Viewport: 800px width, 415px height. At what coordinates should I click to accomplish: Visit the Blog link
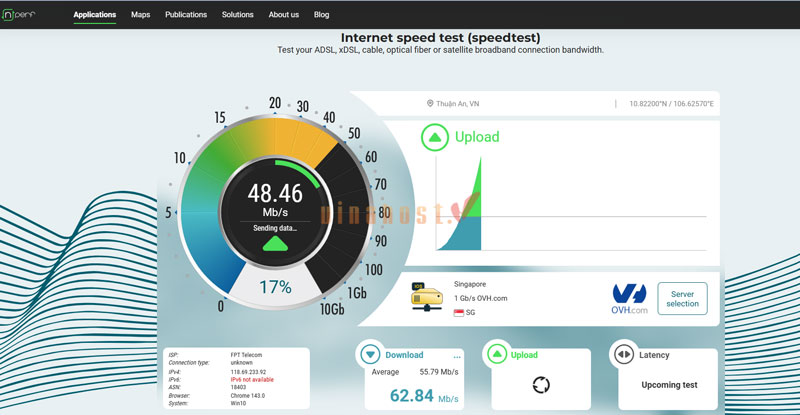coord(321,15)
